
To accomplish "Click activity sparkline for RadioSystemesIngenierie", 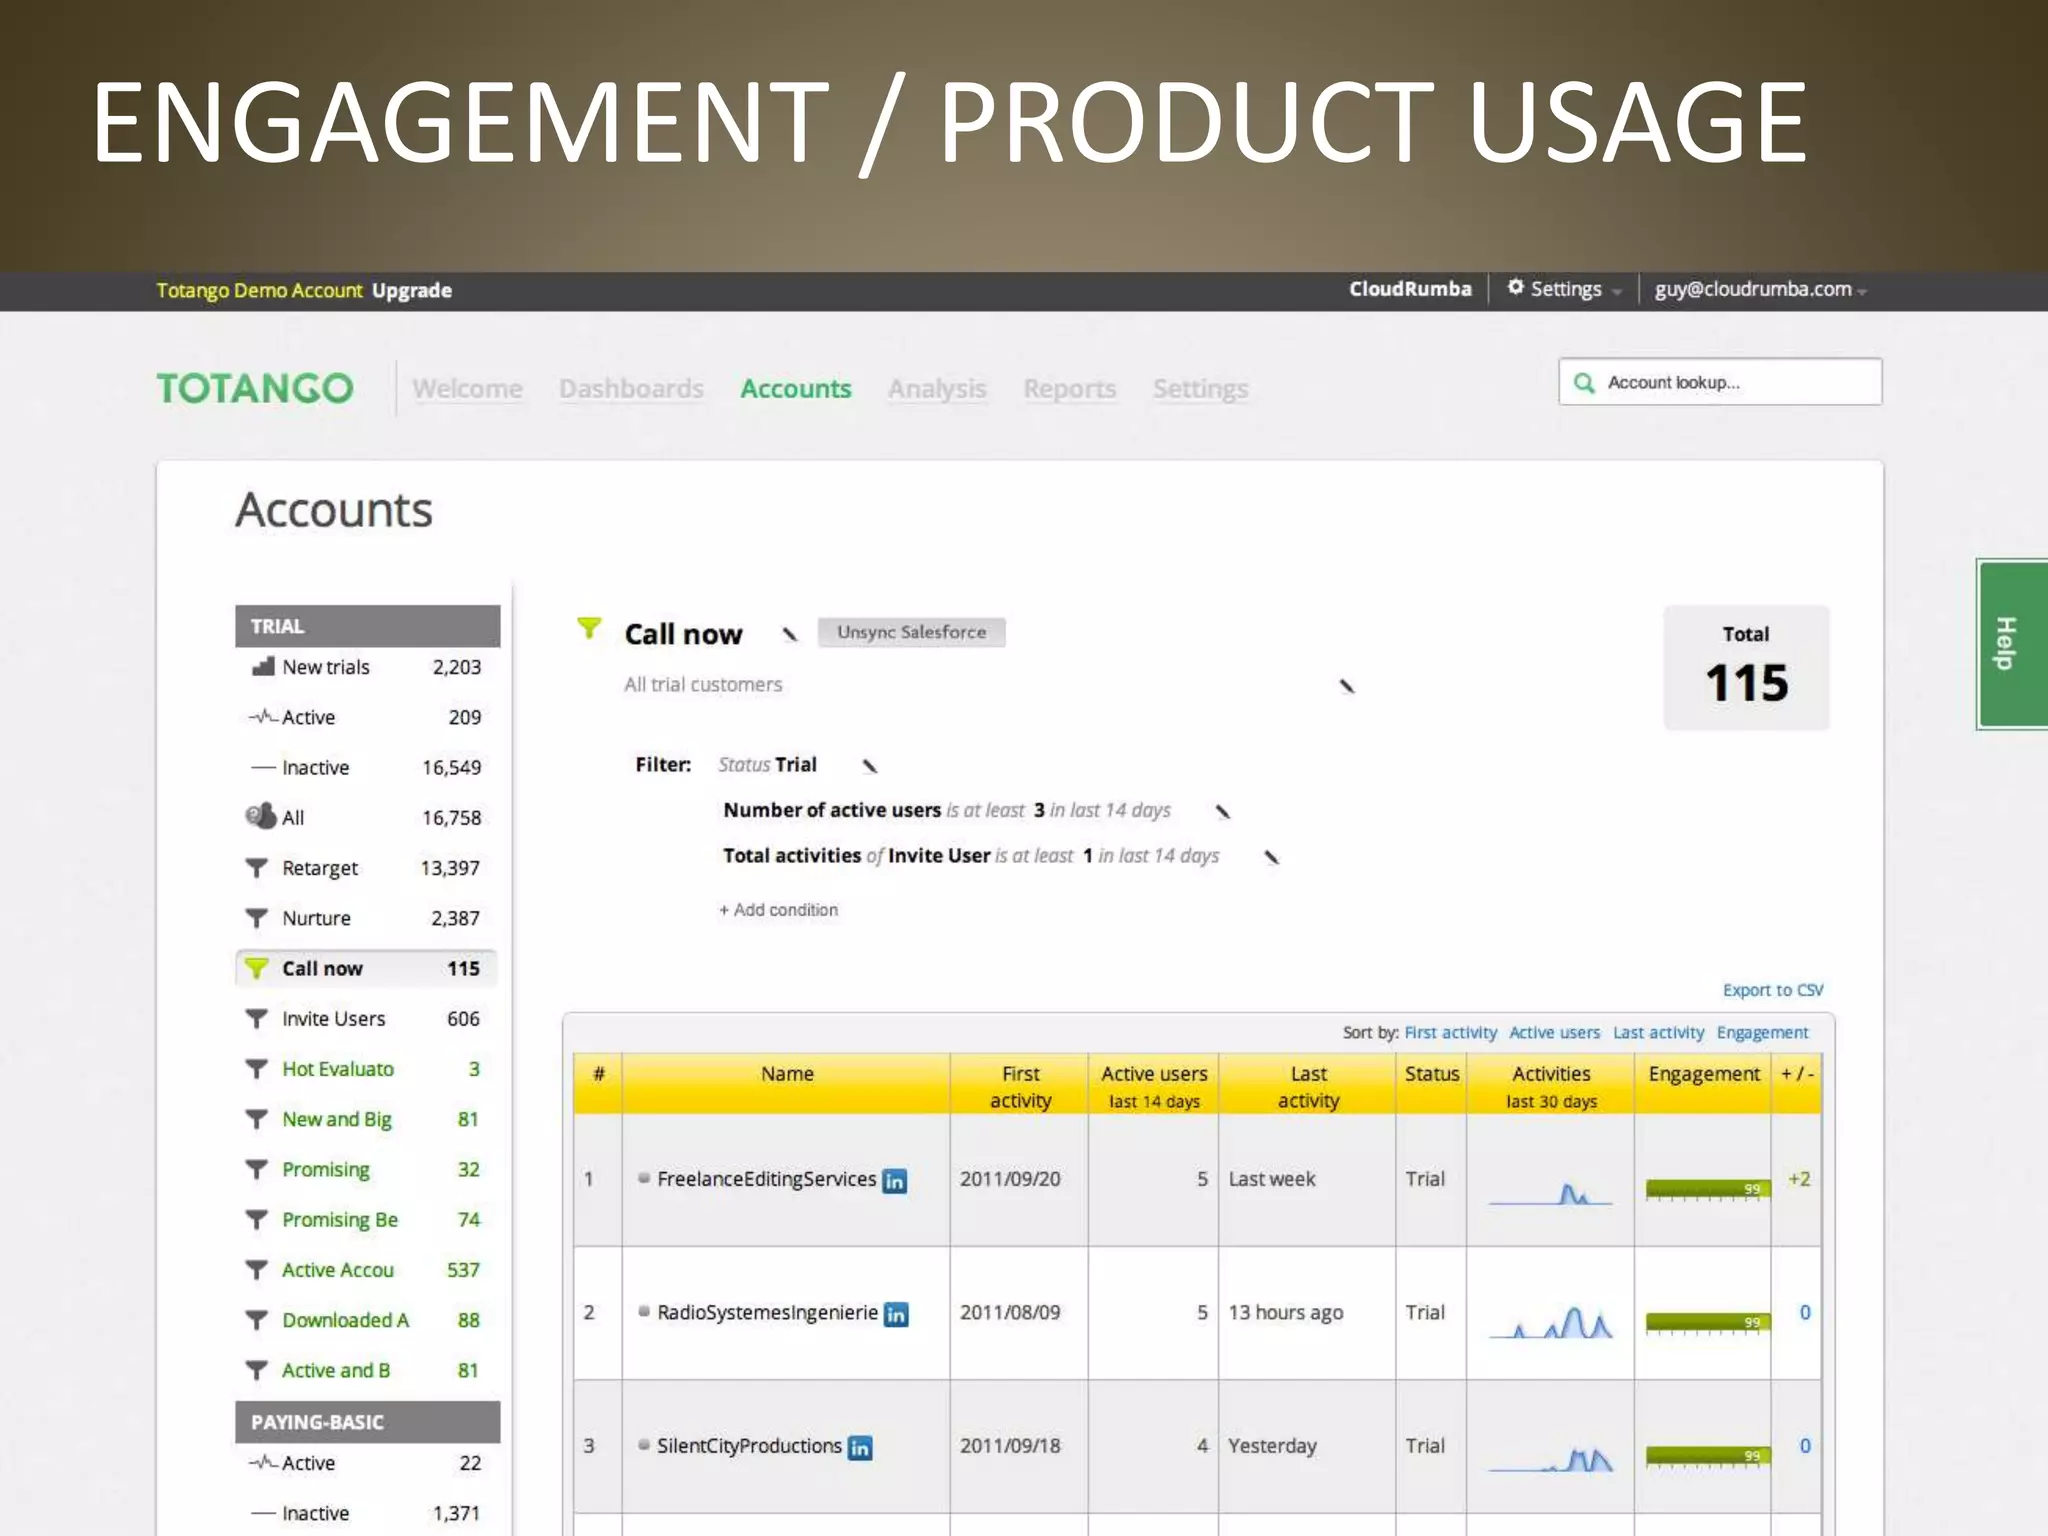I will pyautogui.click(x=1550, y=1322).
